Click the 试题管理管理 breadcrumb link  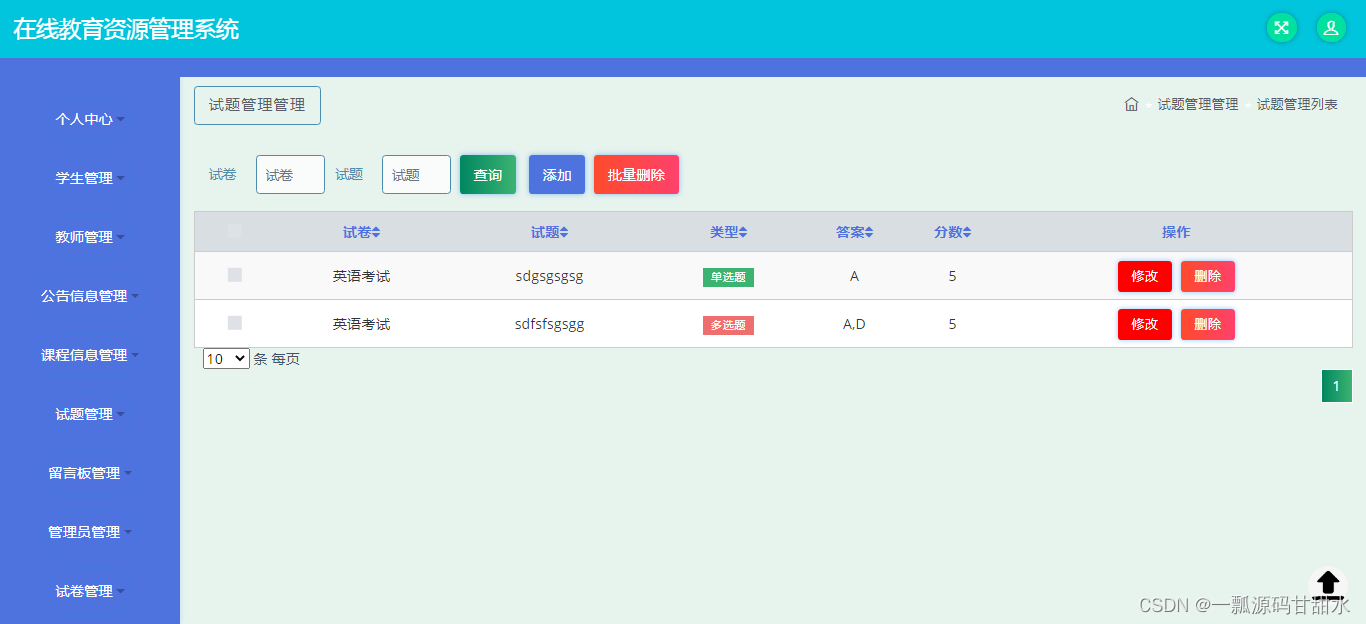[1198, 104]
